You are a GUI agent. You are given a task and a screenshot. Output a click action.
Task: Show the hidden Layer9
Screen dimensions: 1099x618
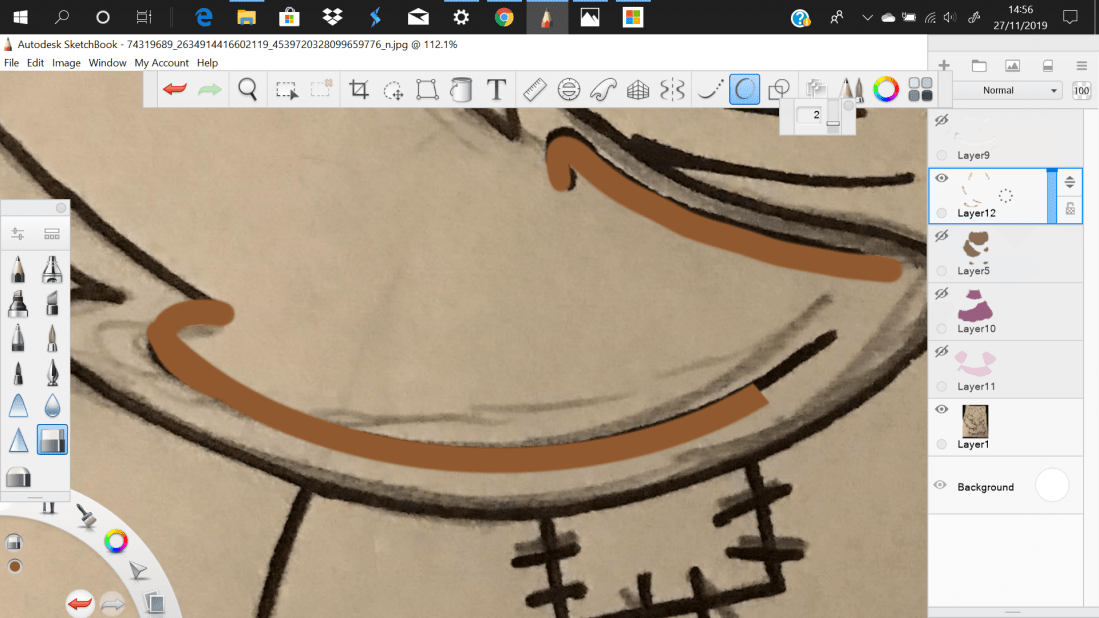click(940, 120)
